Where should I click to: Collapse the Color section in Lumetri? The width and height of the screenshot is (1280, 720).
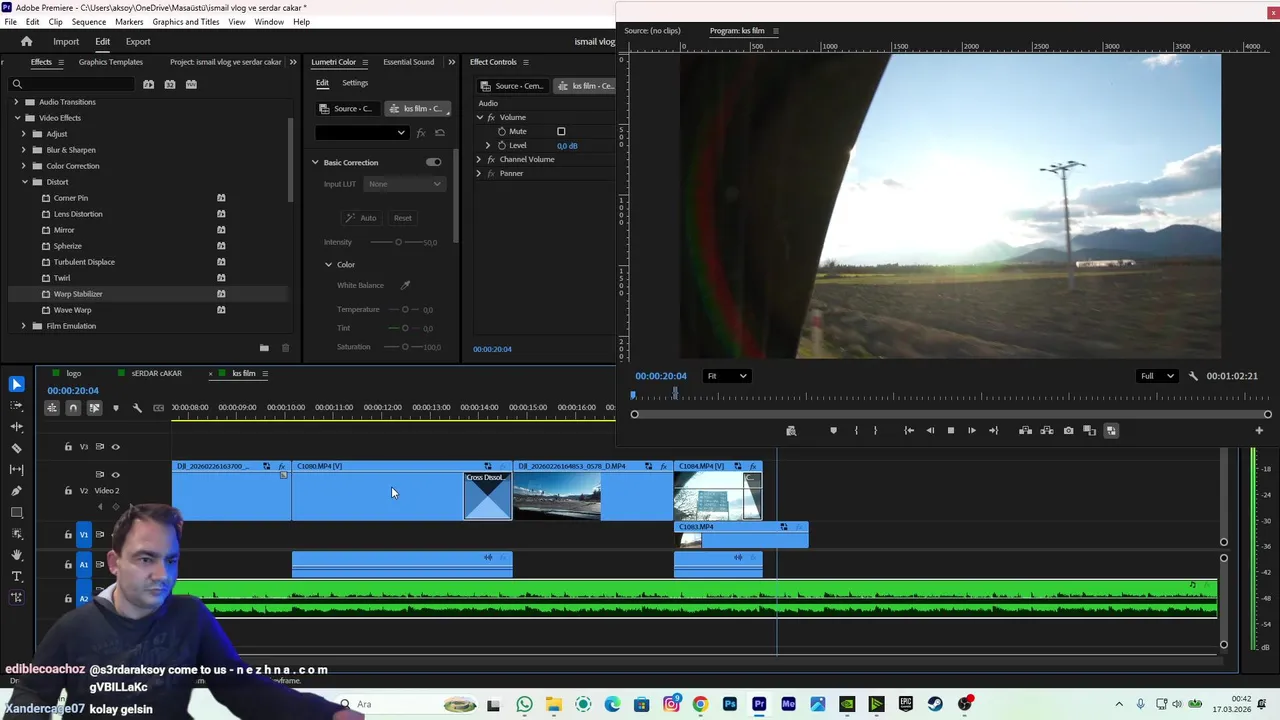click(328, 264)
